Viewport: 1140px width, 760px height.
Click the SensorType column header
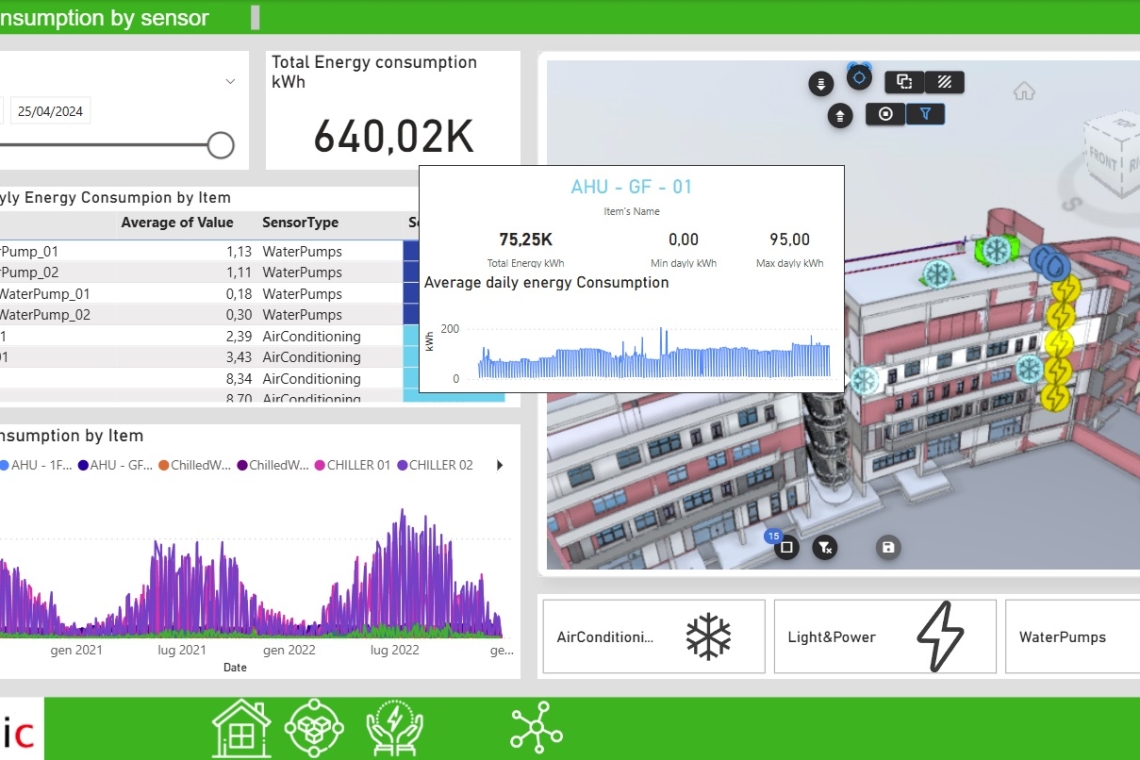pyautogui.click(x=300, y=223)
